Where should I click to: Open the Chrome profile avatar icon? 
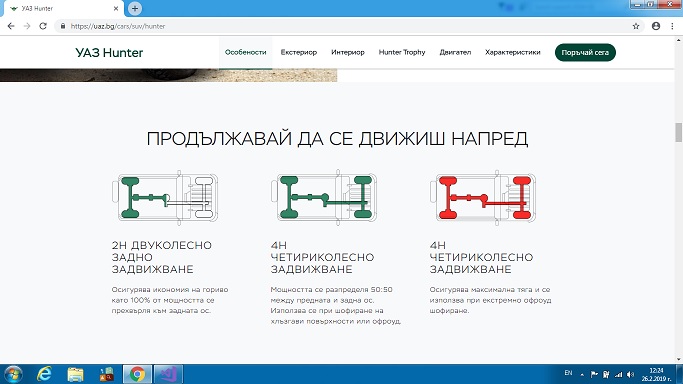656,26
